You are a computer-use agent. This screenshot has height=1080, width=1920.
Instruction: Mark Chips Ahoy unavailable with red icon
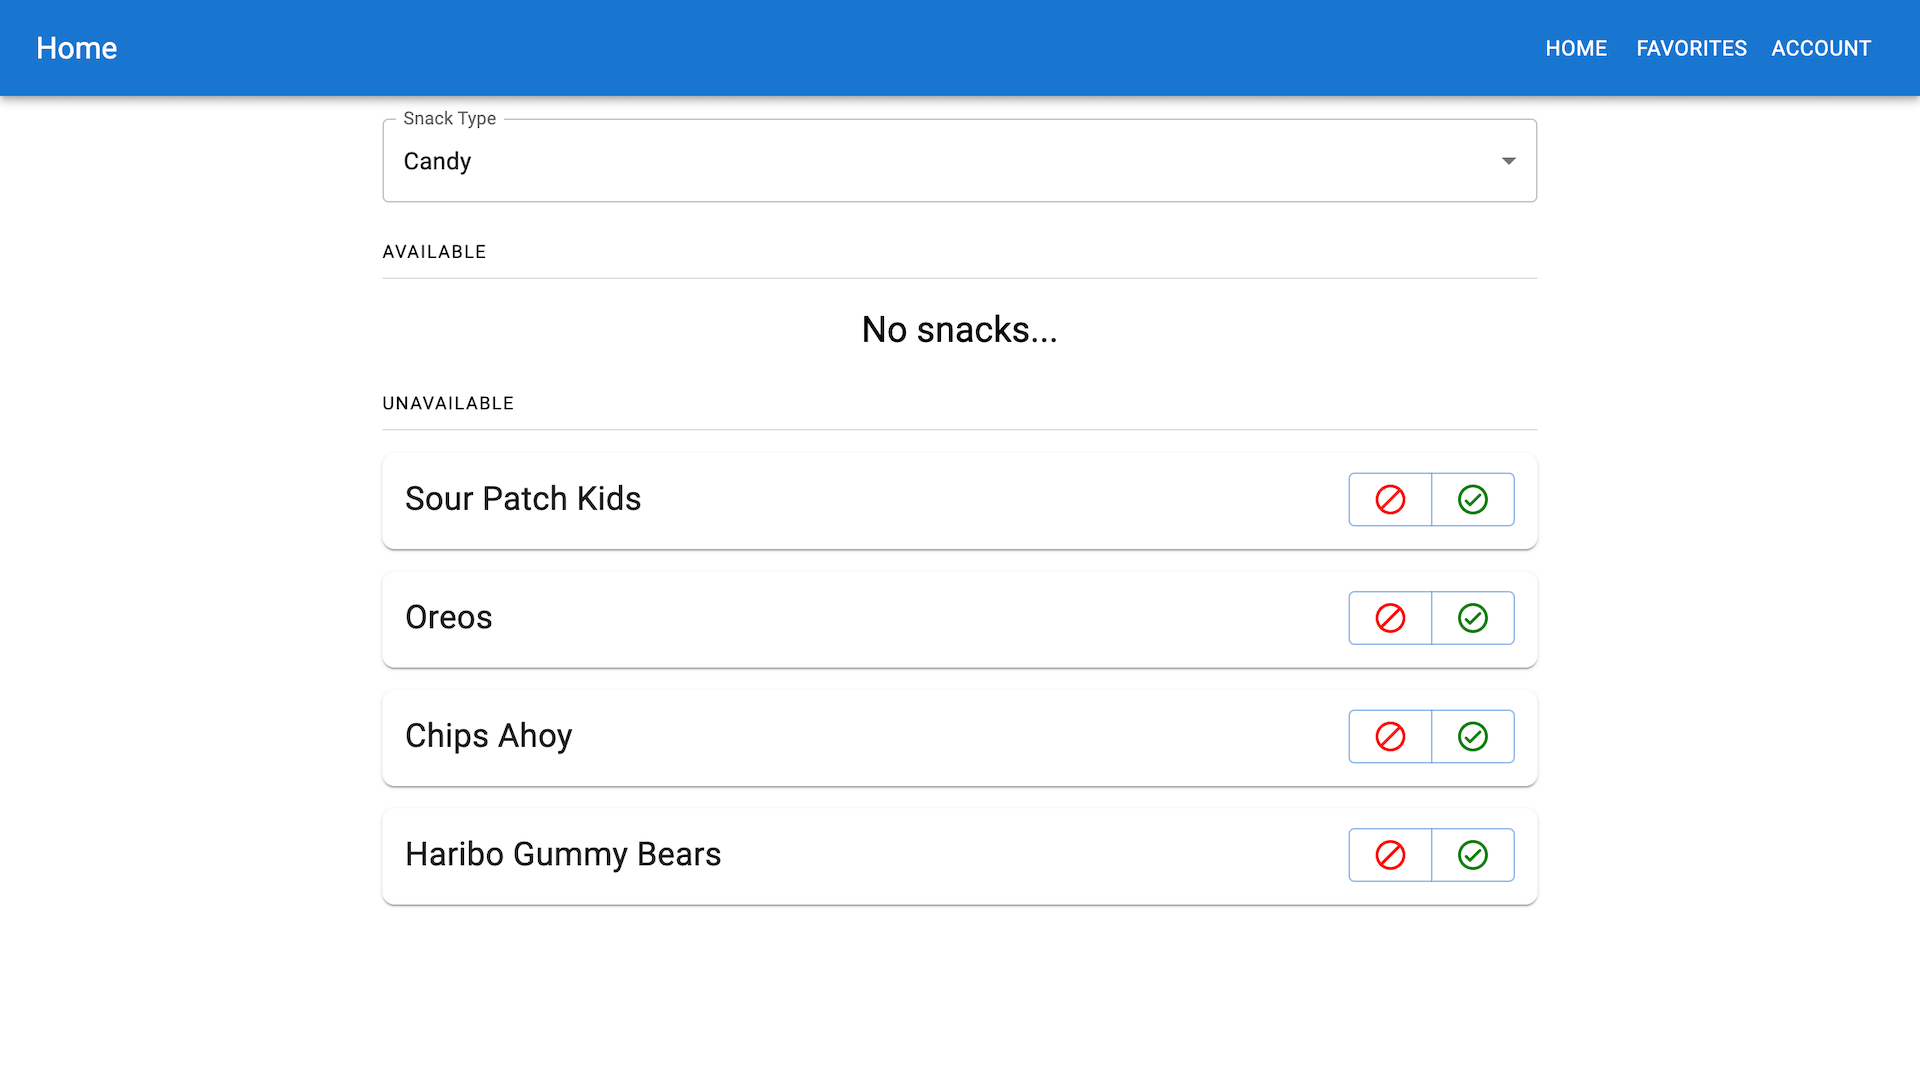pos(1390,737)
